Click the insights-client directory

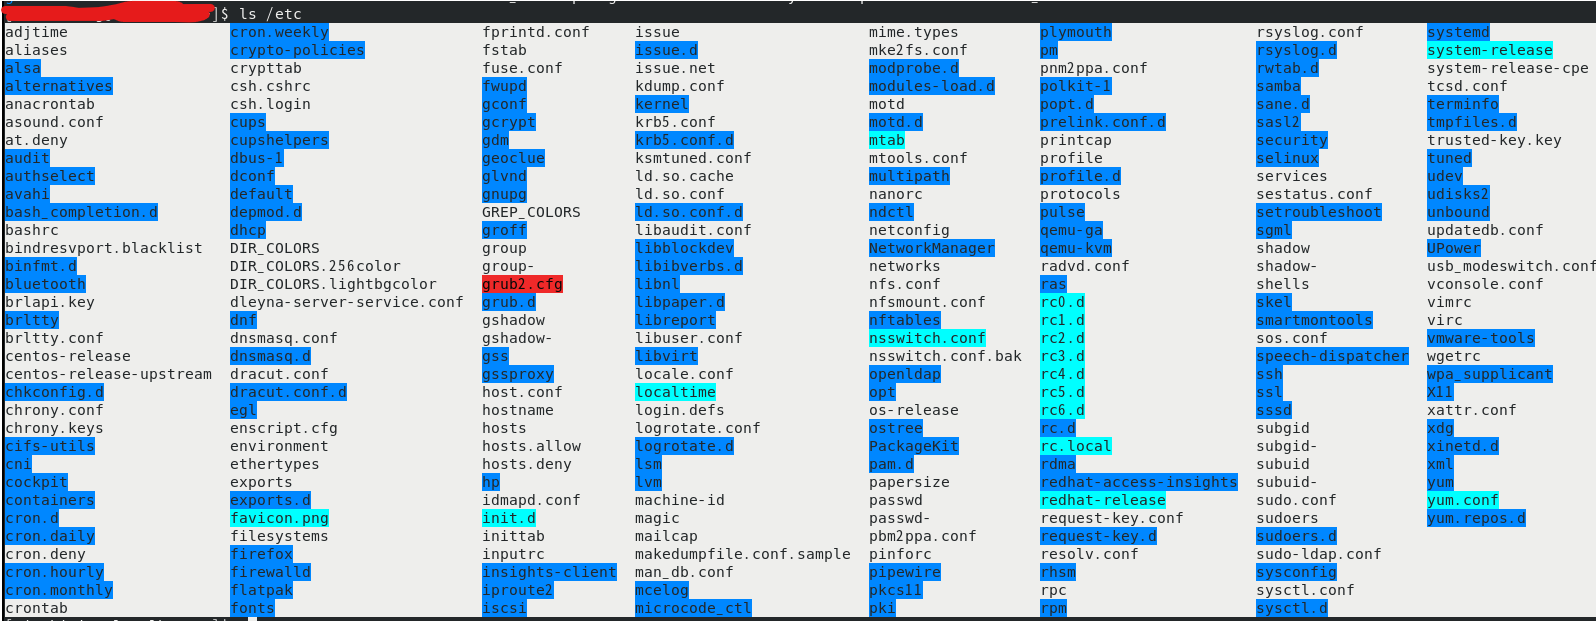[549, 572]
